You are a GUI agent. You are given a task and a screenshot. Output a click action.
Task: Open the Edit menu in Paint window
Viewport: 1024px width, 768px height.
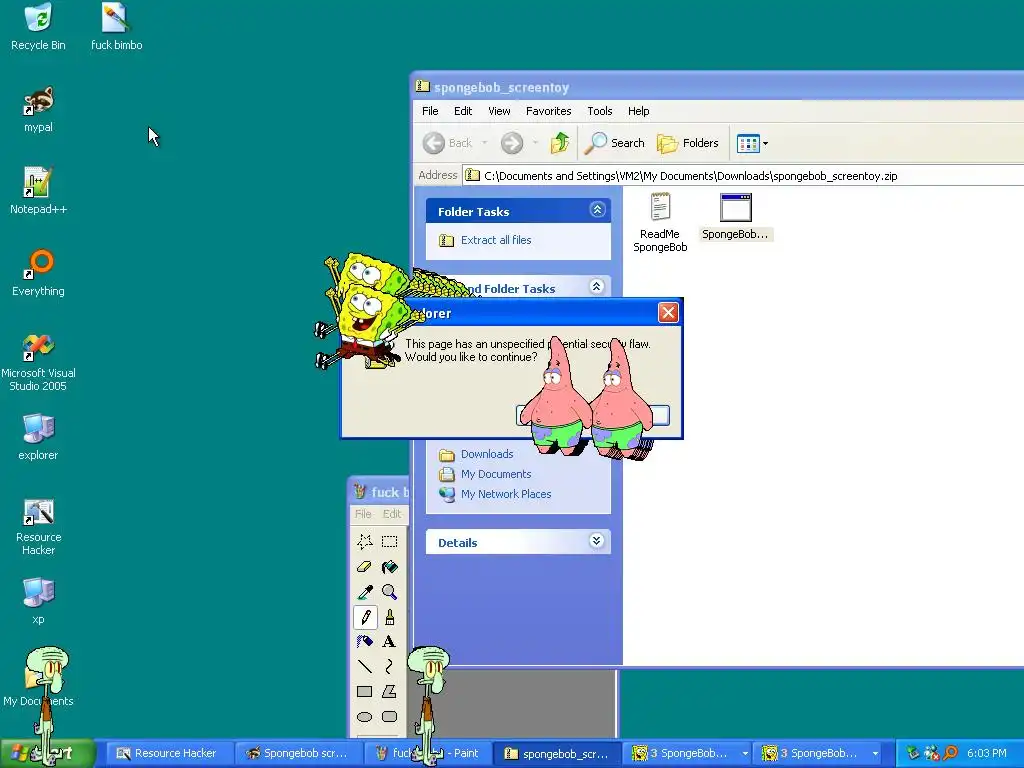[392, 514]
